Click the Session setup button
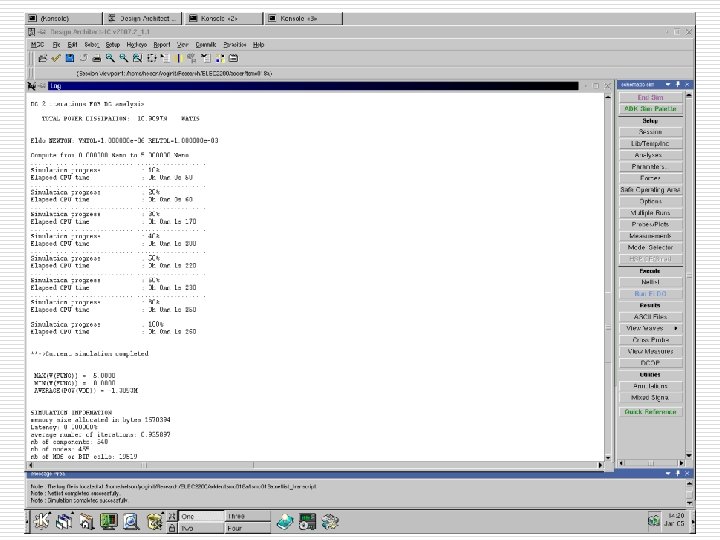Screen dimensions: 720x540 pos(650,132)
